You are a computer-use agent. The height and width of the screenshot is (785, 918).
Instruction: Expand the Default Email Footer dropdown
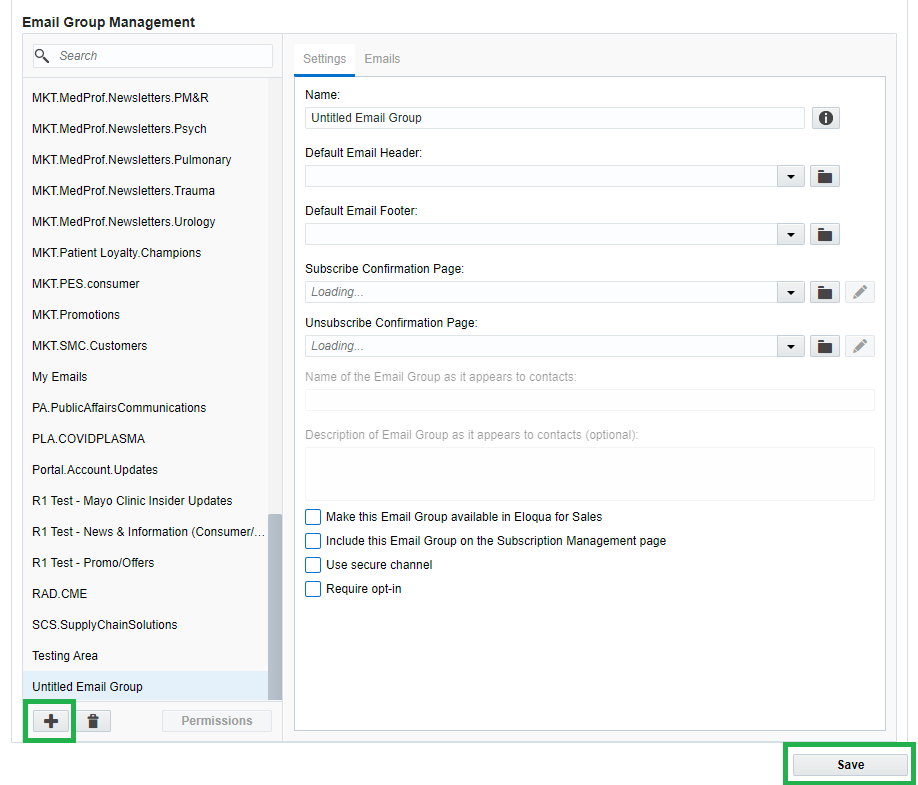coord(791,234)
